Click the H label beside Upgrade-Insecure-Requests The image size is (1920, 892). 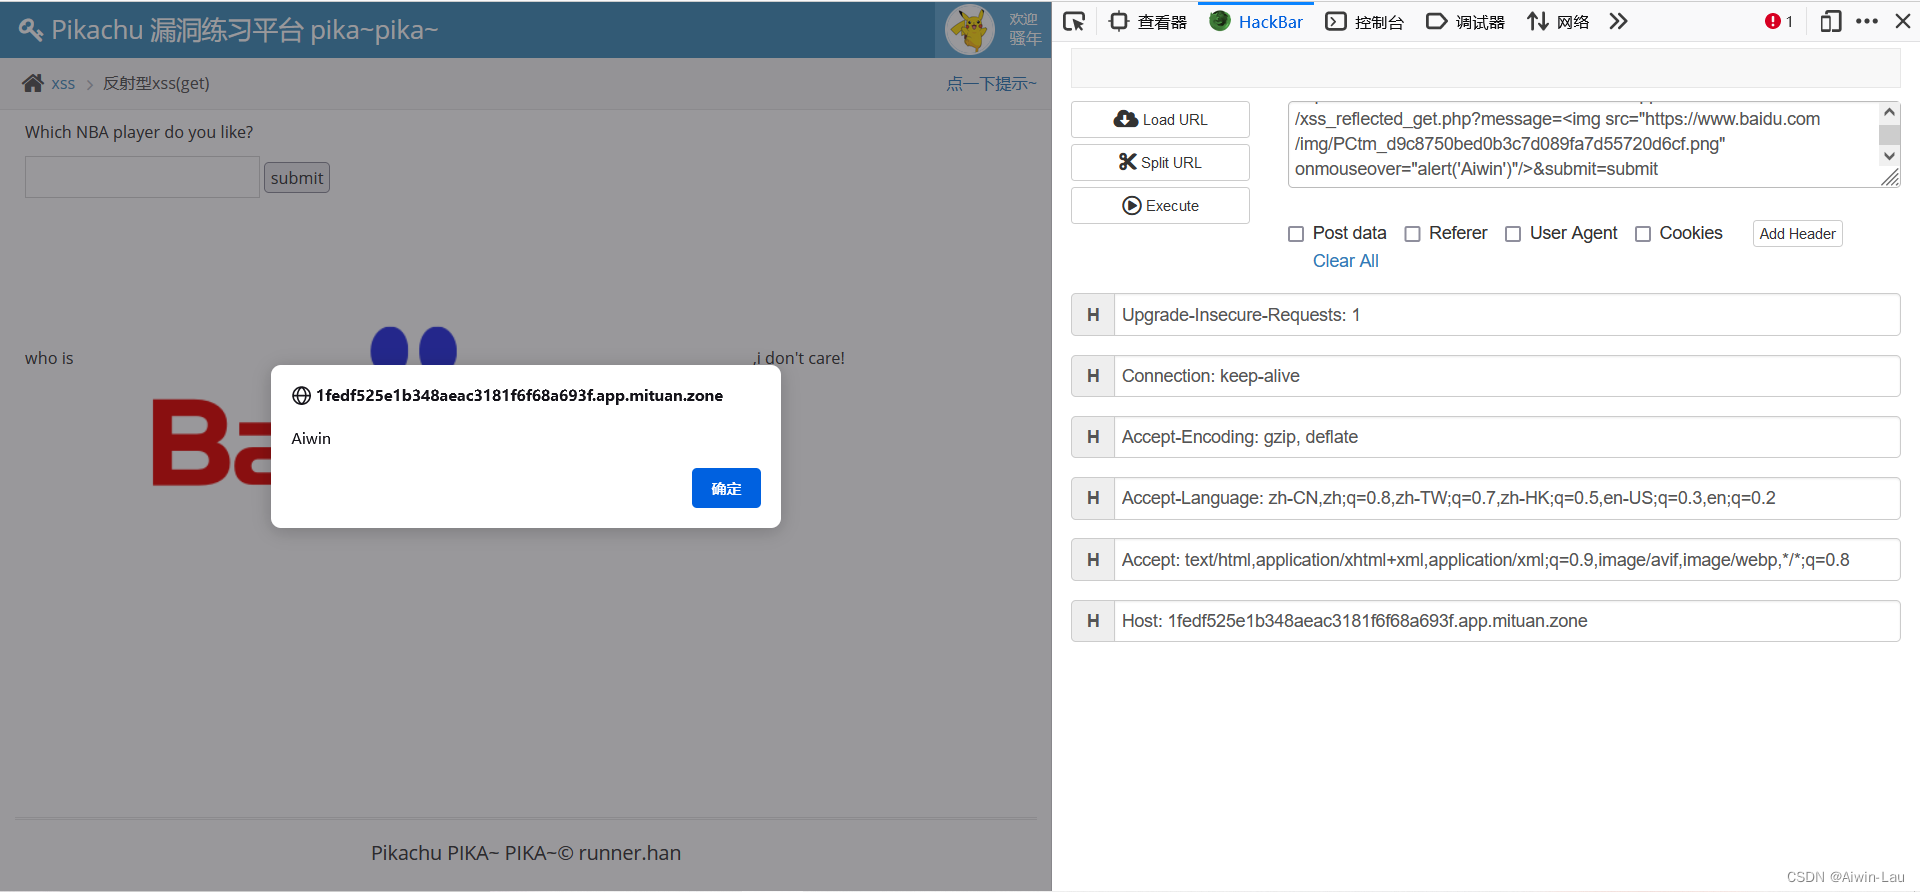[1093, 315]
